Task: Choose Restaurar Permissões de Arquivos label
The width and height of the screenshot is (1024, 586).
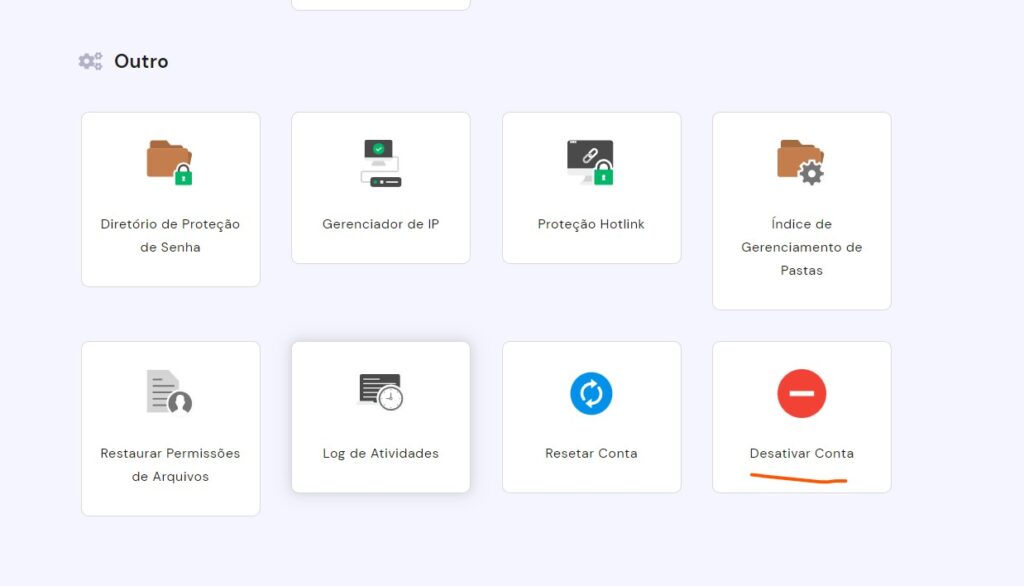Action: 170,465
